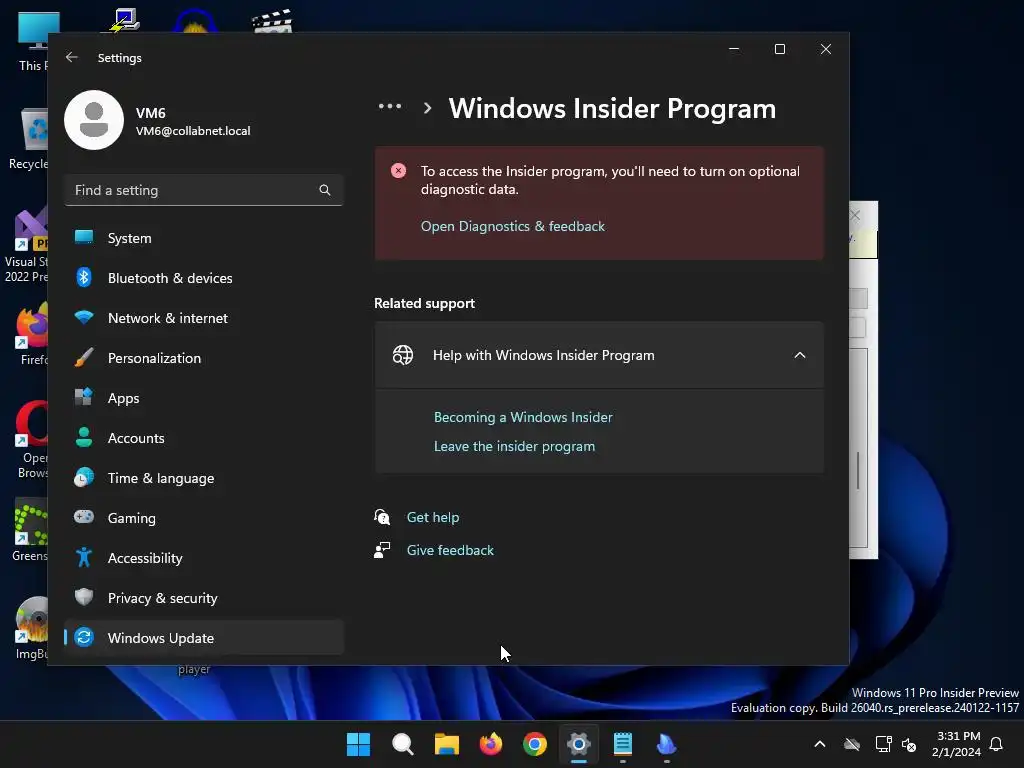Click the muted volume tray icon

(908, 744)
